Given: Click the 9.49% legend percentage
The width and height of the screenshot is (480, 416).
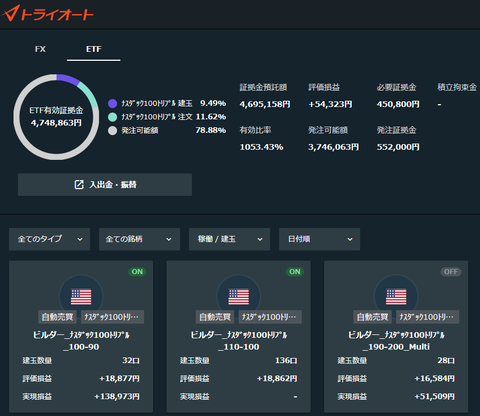Looking at the screenshot, I should click(213, 103).
